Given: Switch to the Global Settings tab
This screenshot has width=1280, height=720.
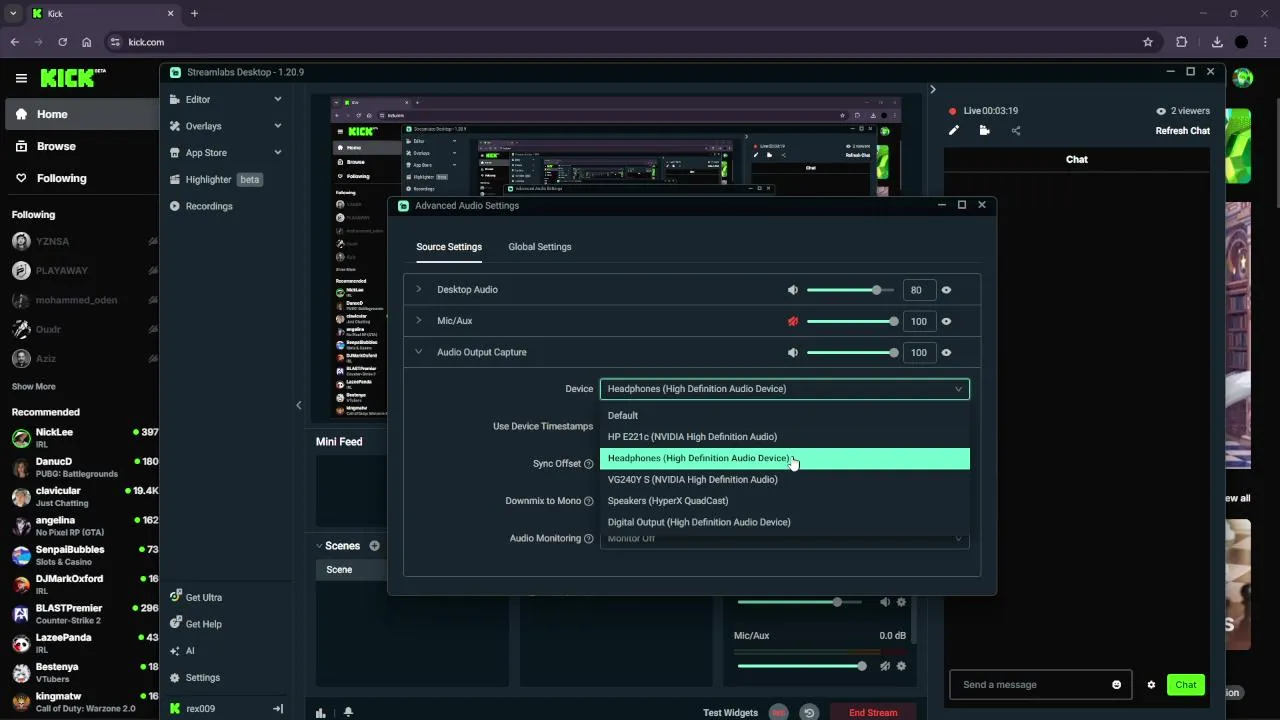Looking at the screenshot, I should pyautogui.click(x=540, y=247).
